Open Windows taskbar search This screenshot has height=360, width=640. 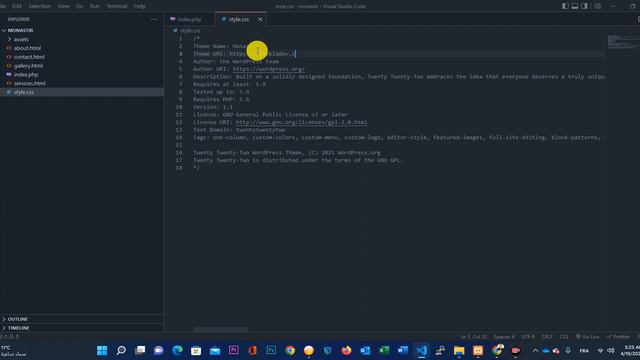pos(121,350)
